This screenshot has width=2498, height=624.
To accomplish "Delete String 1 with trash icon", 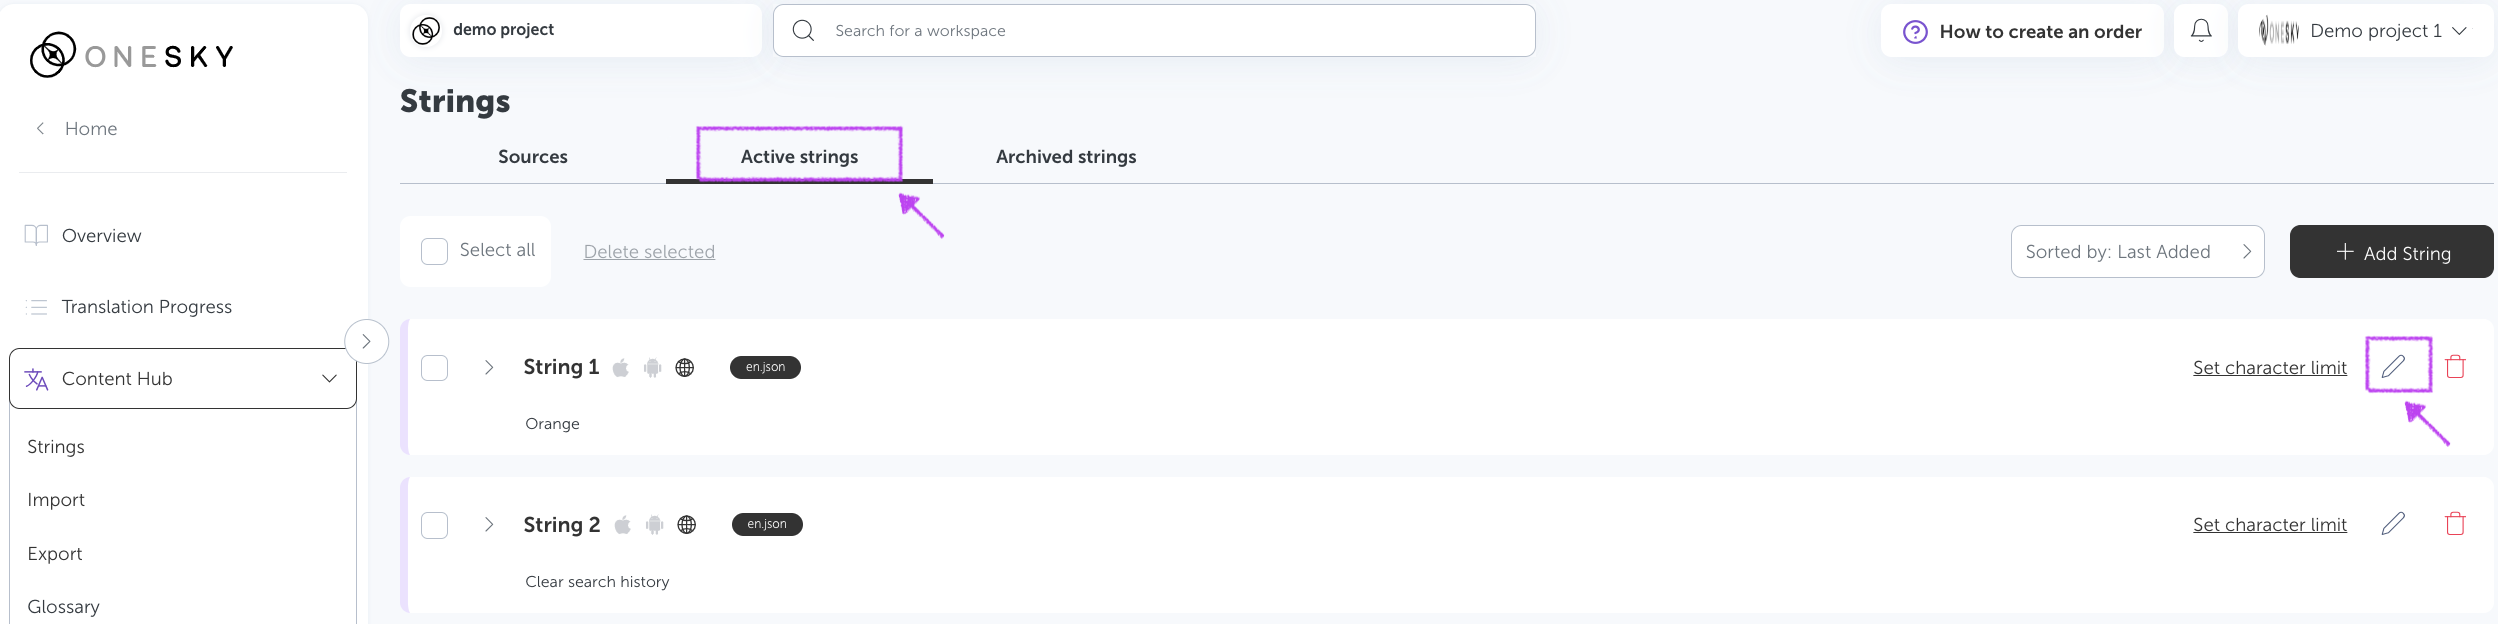I will coord(2455,366).
